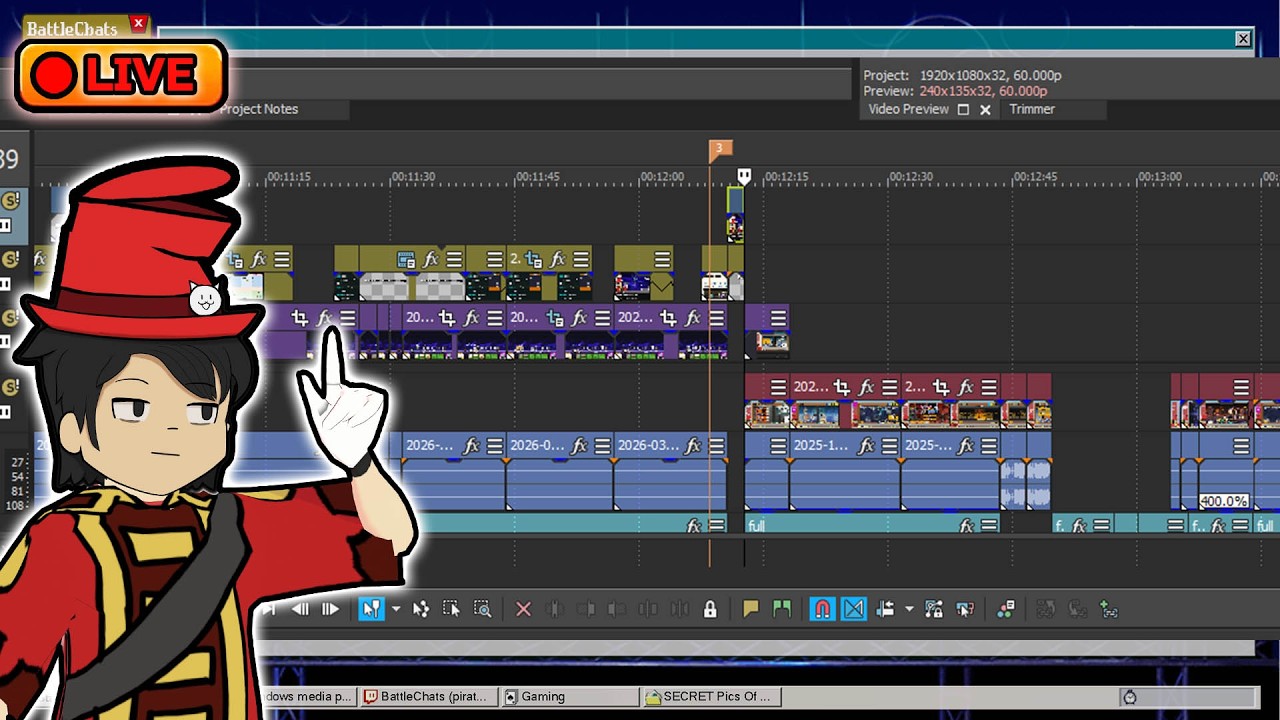Viewport: 1280px width, 720px height.
Task: Click the Trim Start icon beside Delete
Action: [x=555, y=609]
